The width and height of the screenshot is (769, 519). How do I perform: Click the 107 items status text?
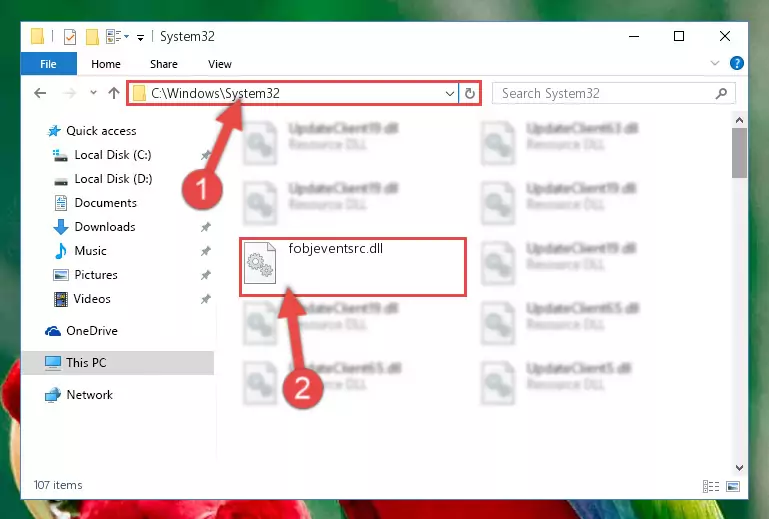[x=58, y=485]
